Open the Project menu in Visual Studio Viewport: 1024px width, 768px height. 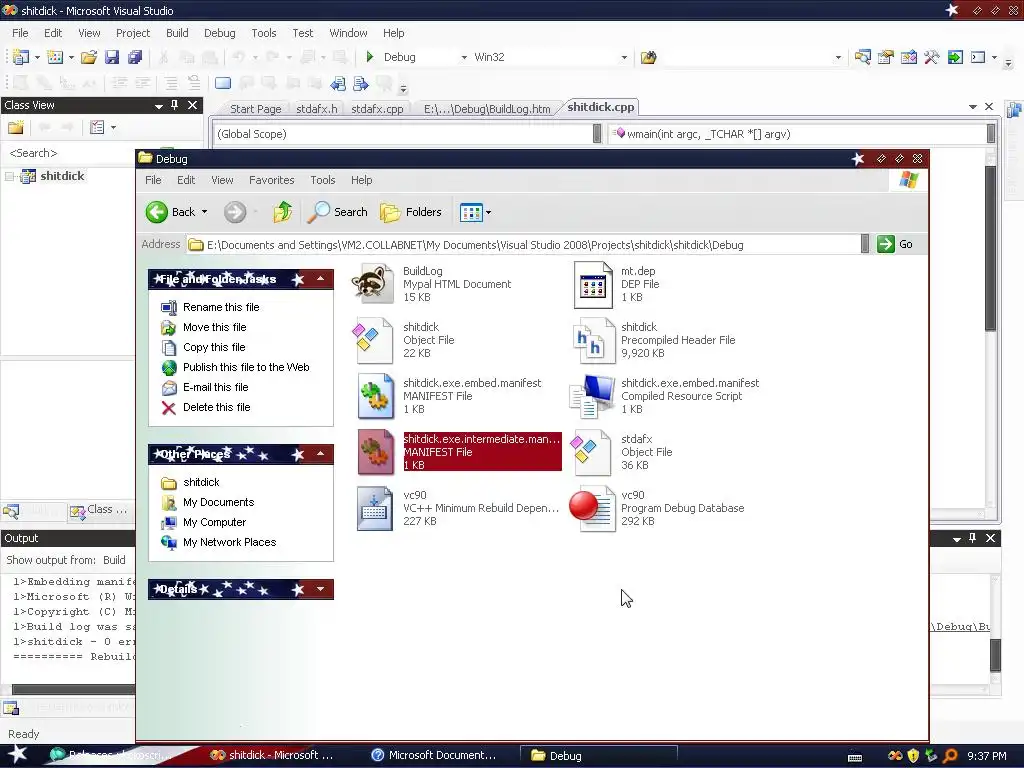point(133,33)
